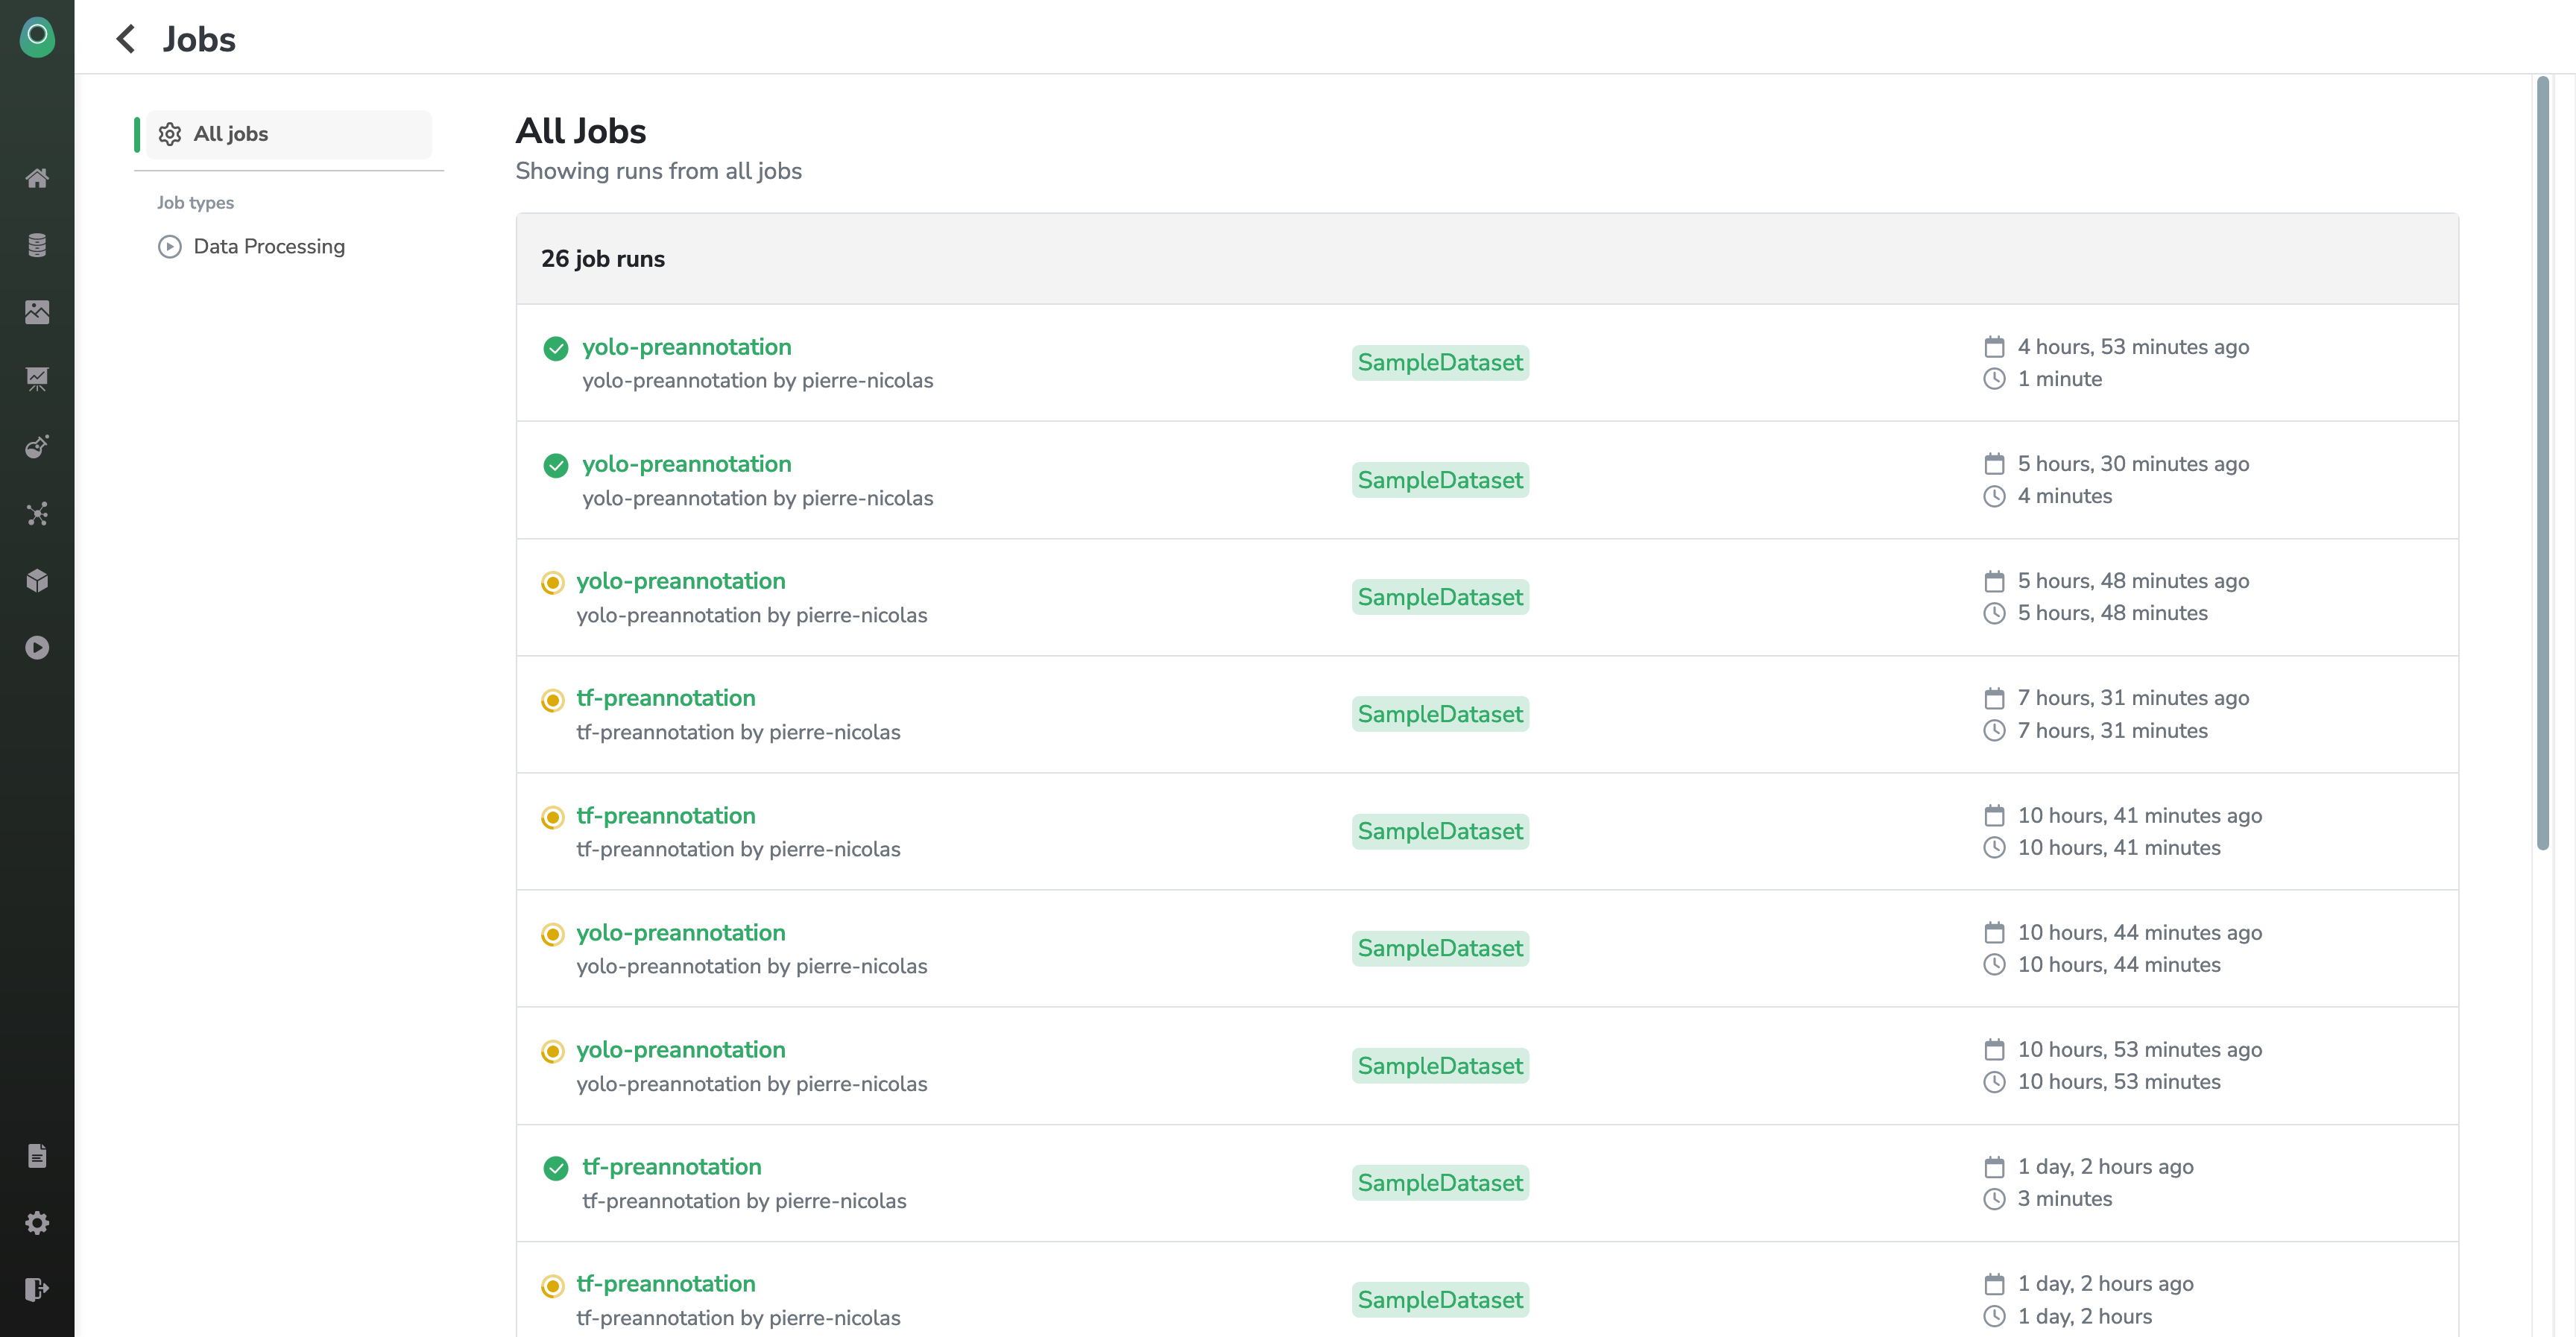
Task: Click SampleDataset tag on first job run
Action: tap(1439, 363)
